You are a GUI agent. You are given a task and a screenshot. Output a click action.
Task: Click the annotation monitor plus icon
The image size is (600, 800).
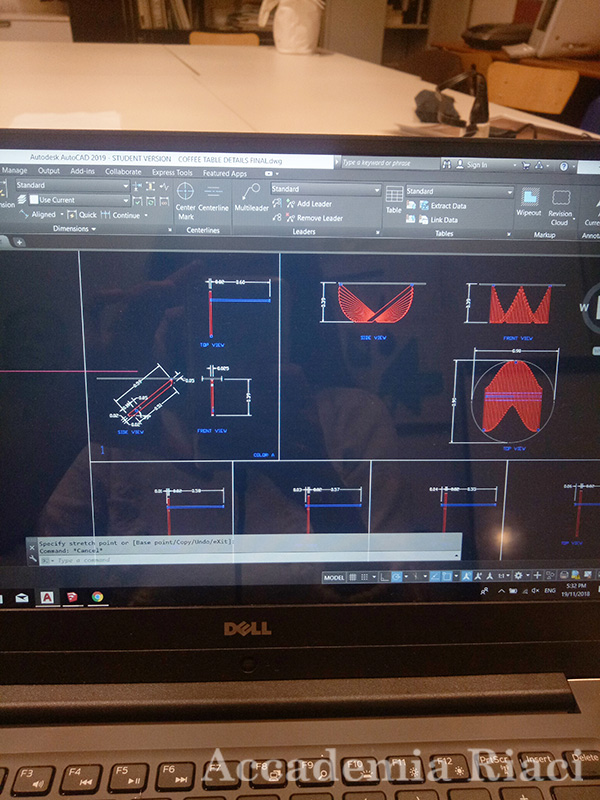(x=537, y=575)
